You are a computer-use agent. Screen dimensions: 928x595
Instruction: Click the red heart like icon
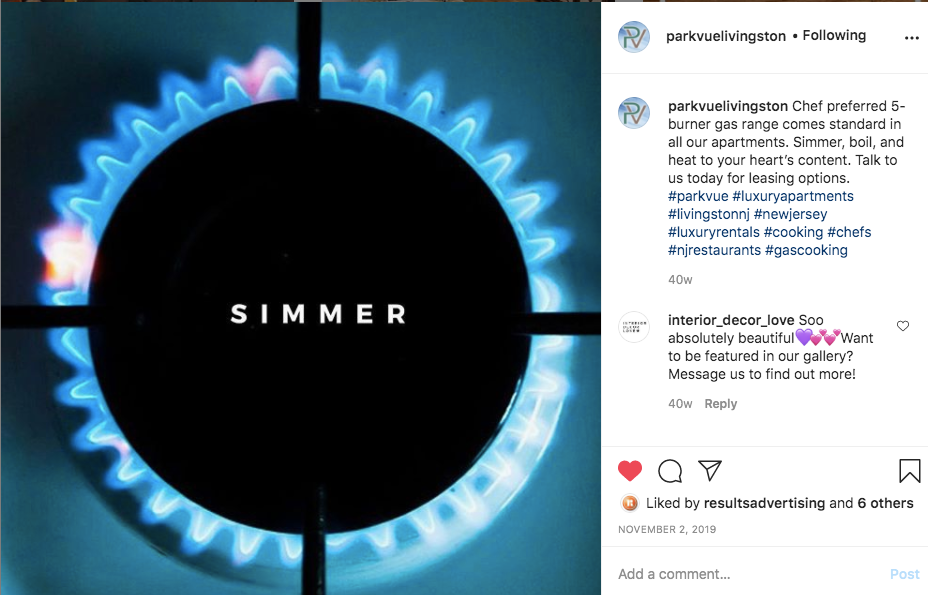tap(630, 471)
